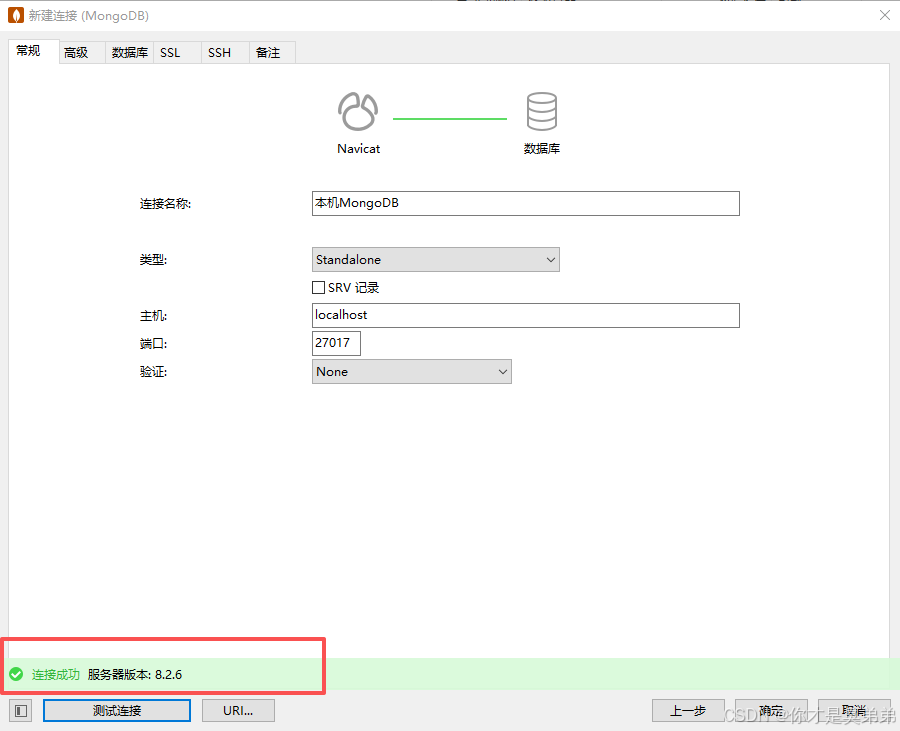Click the URI... button

click(238, 710)
